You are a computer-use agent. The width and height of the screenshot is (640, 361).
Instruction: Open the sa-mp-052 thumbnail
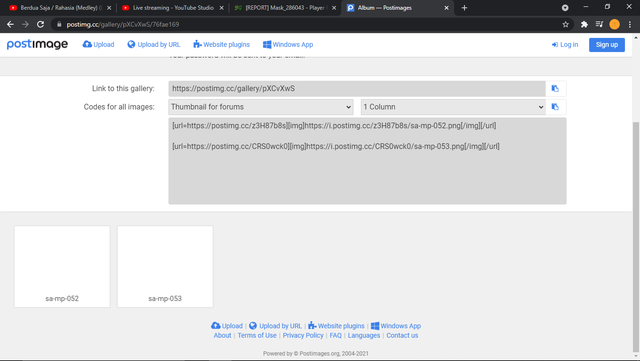point(62,266)
